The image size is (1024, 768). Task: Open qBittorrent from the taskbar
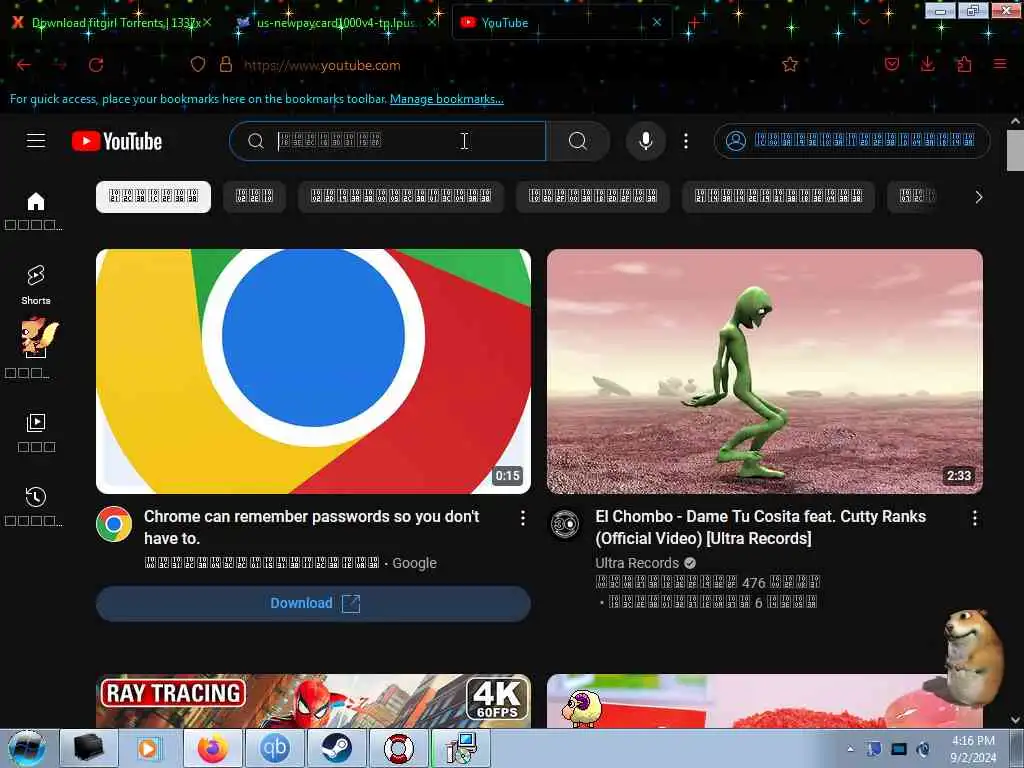[x=274, y=748]
